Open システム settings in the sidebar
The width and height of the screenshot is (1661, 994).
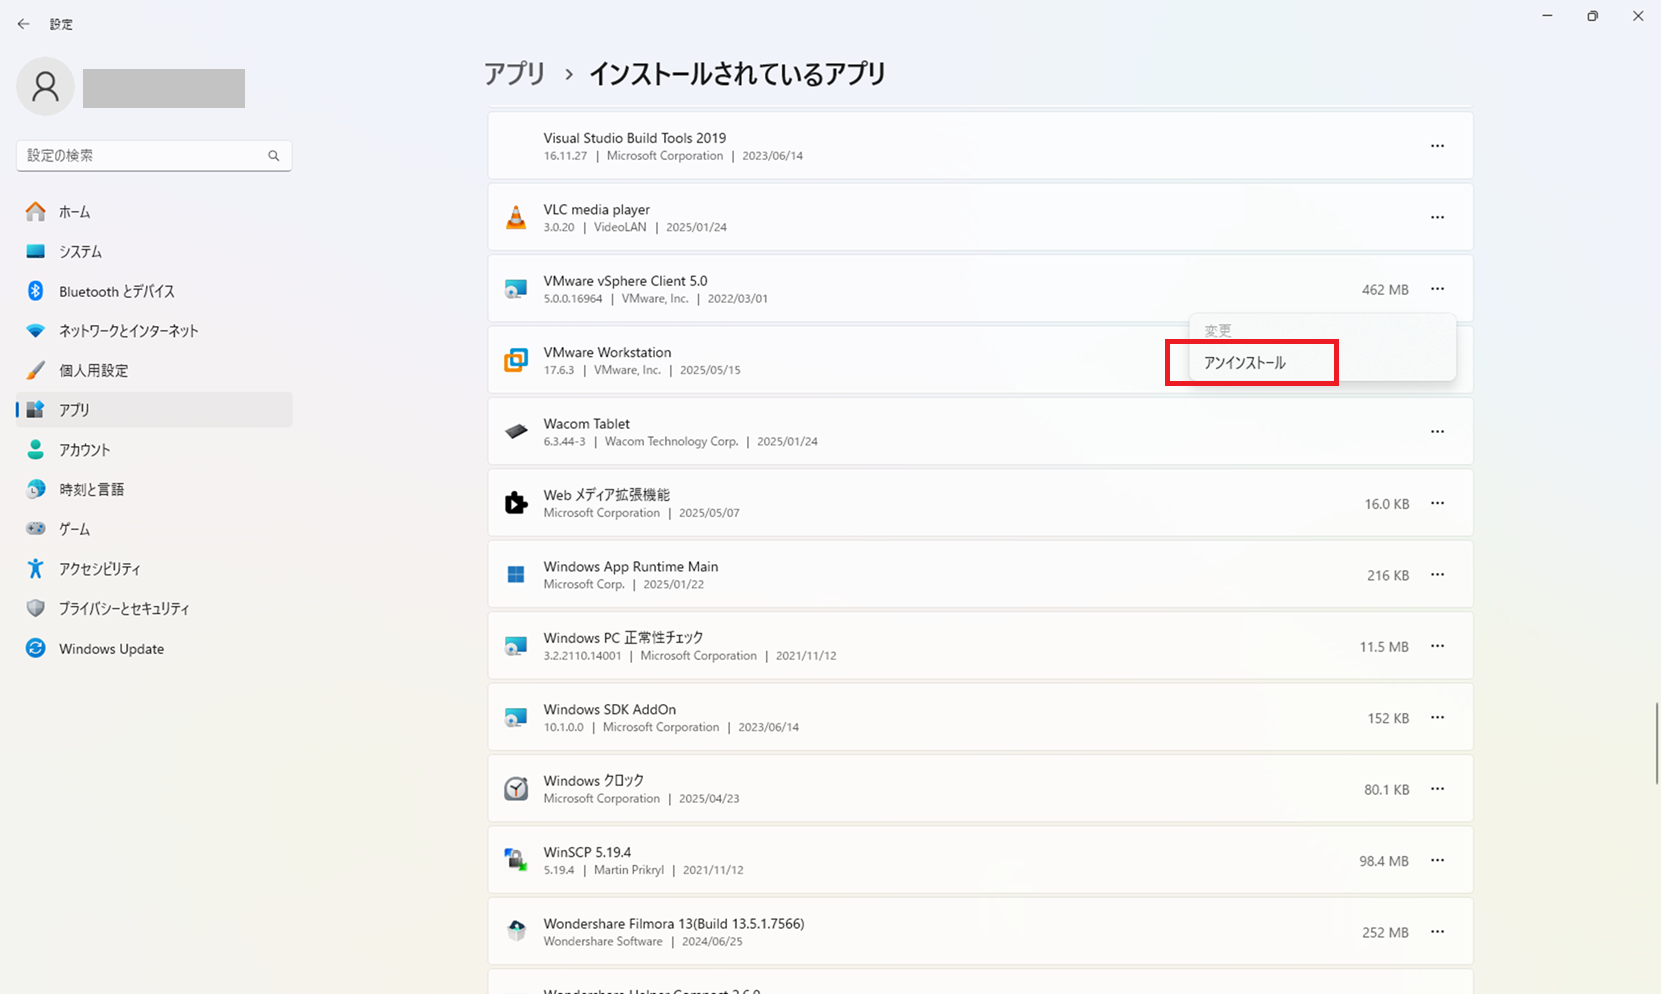pos(154,252)
